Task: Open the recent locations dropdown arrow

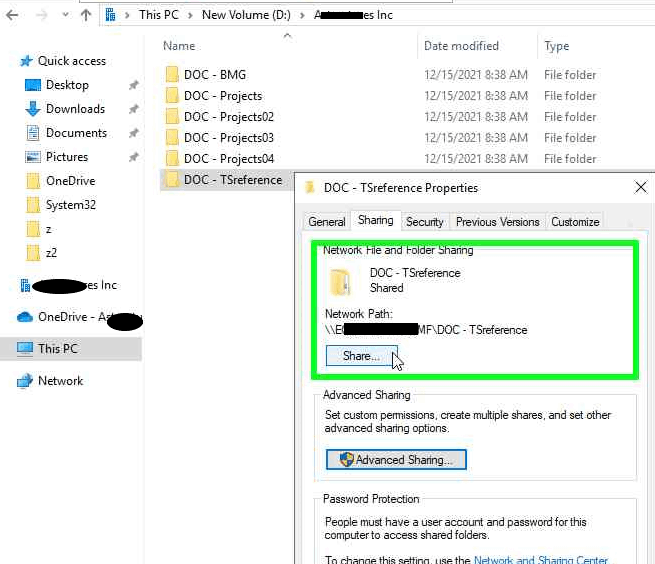Action: (x=65, y=15)
